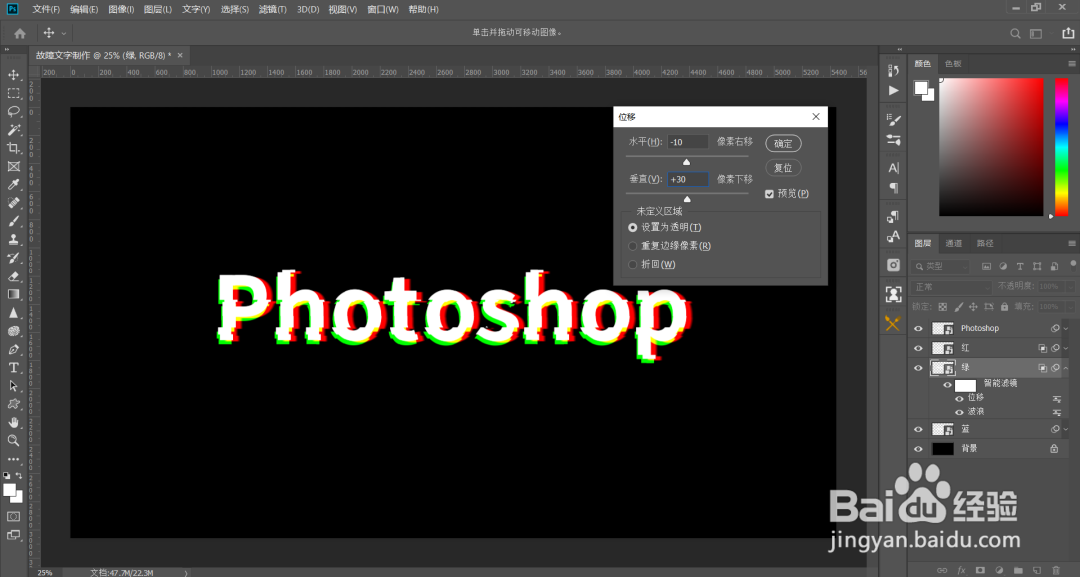Screen dimensions: 1080x577
Task: Toggle the Preview checkbox in Offset dialog
Action: [769, 194]
